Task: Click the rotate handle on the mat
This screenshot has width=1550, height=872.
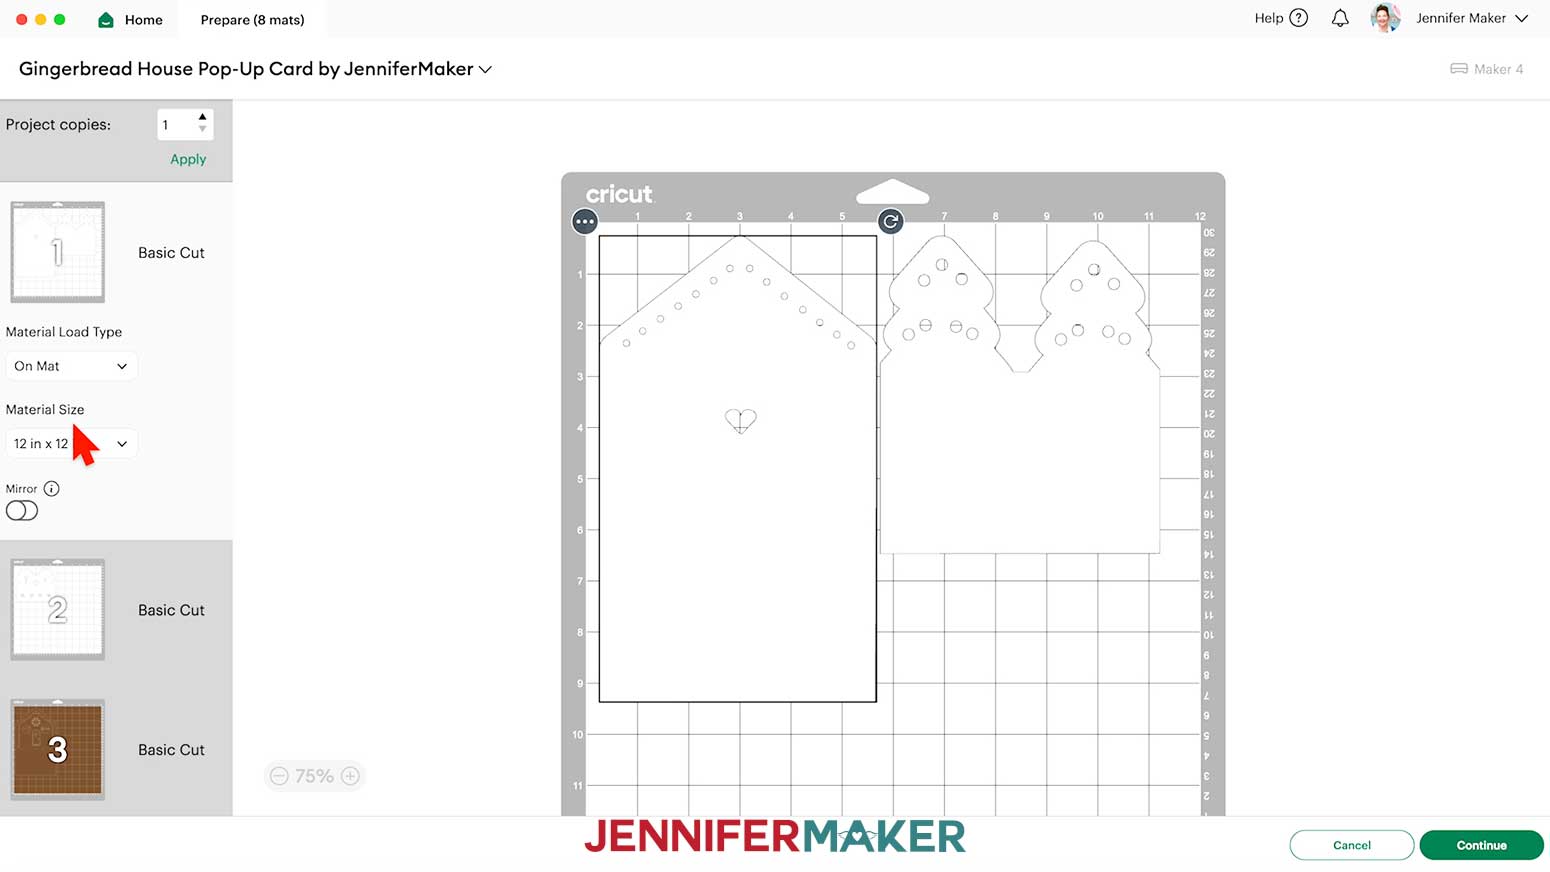Action: (x=890, y=221)
